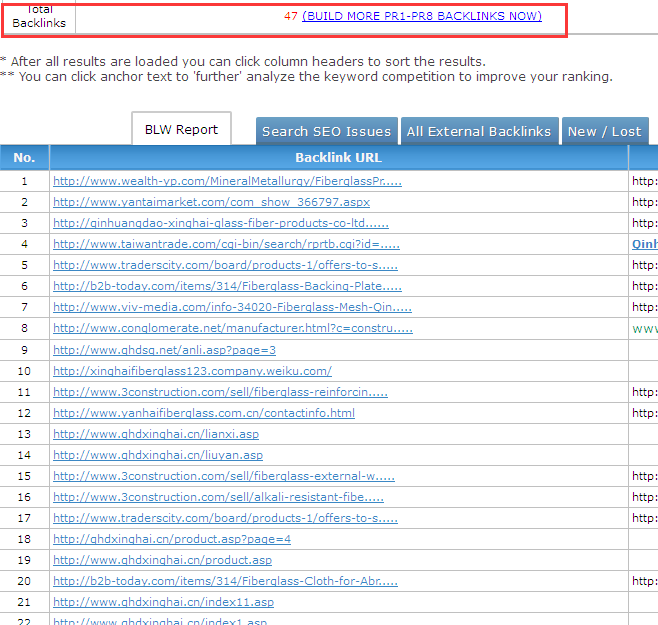Click the BUILD MORE PR1-PR8 BACKLINKS NOW link
The image size is (658, 625).
tap(421, 16)
